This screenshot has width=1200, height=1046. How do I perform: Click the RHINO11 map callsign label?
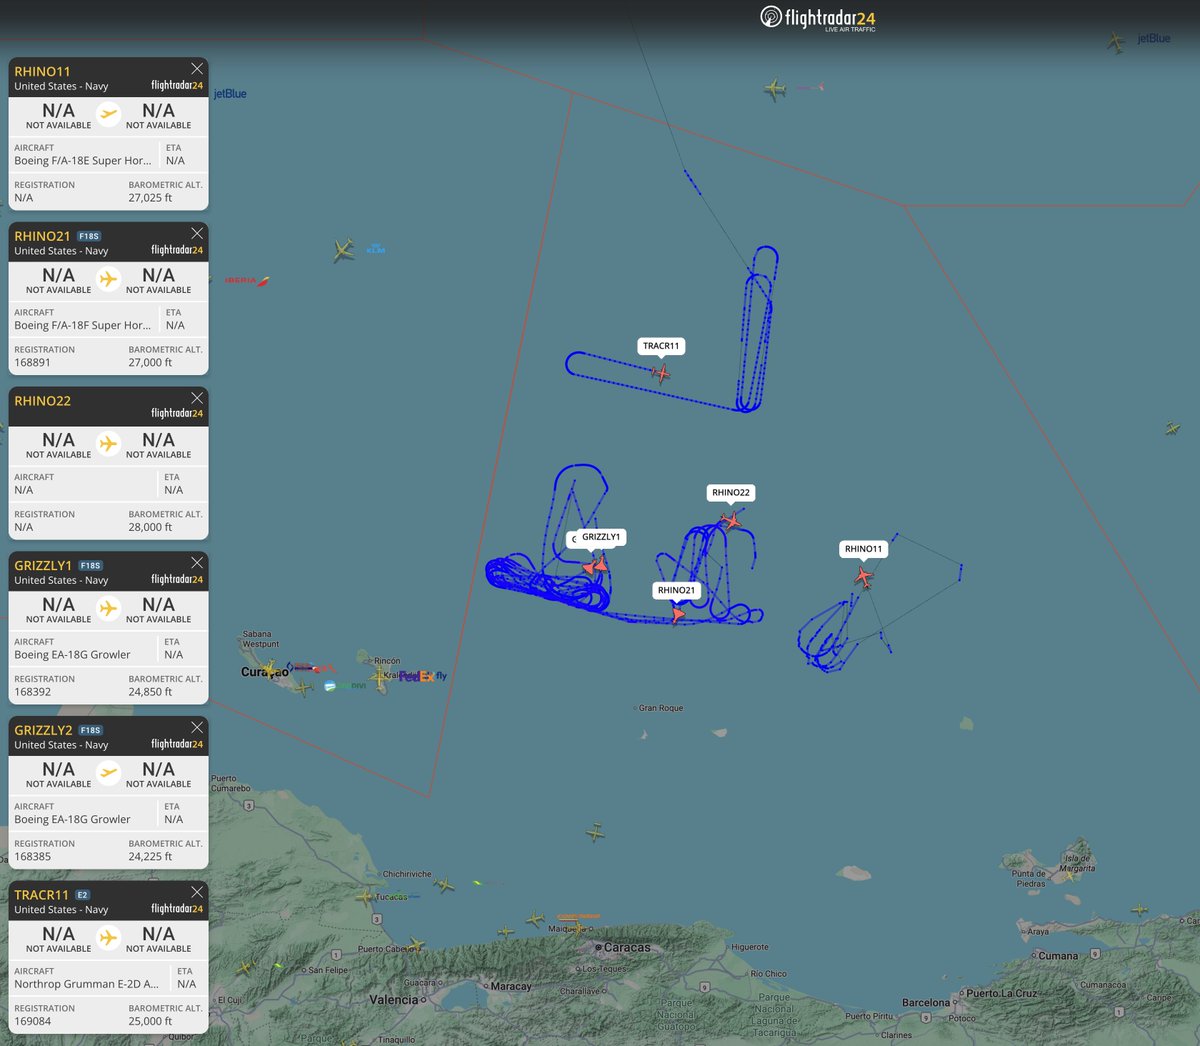pos(864,549)
